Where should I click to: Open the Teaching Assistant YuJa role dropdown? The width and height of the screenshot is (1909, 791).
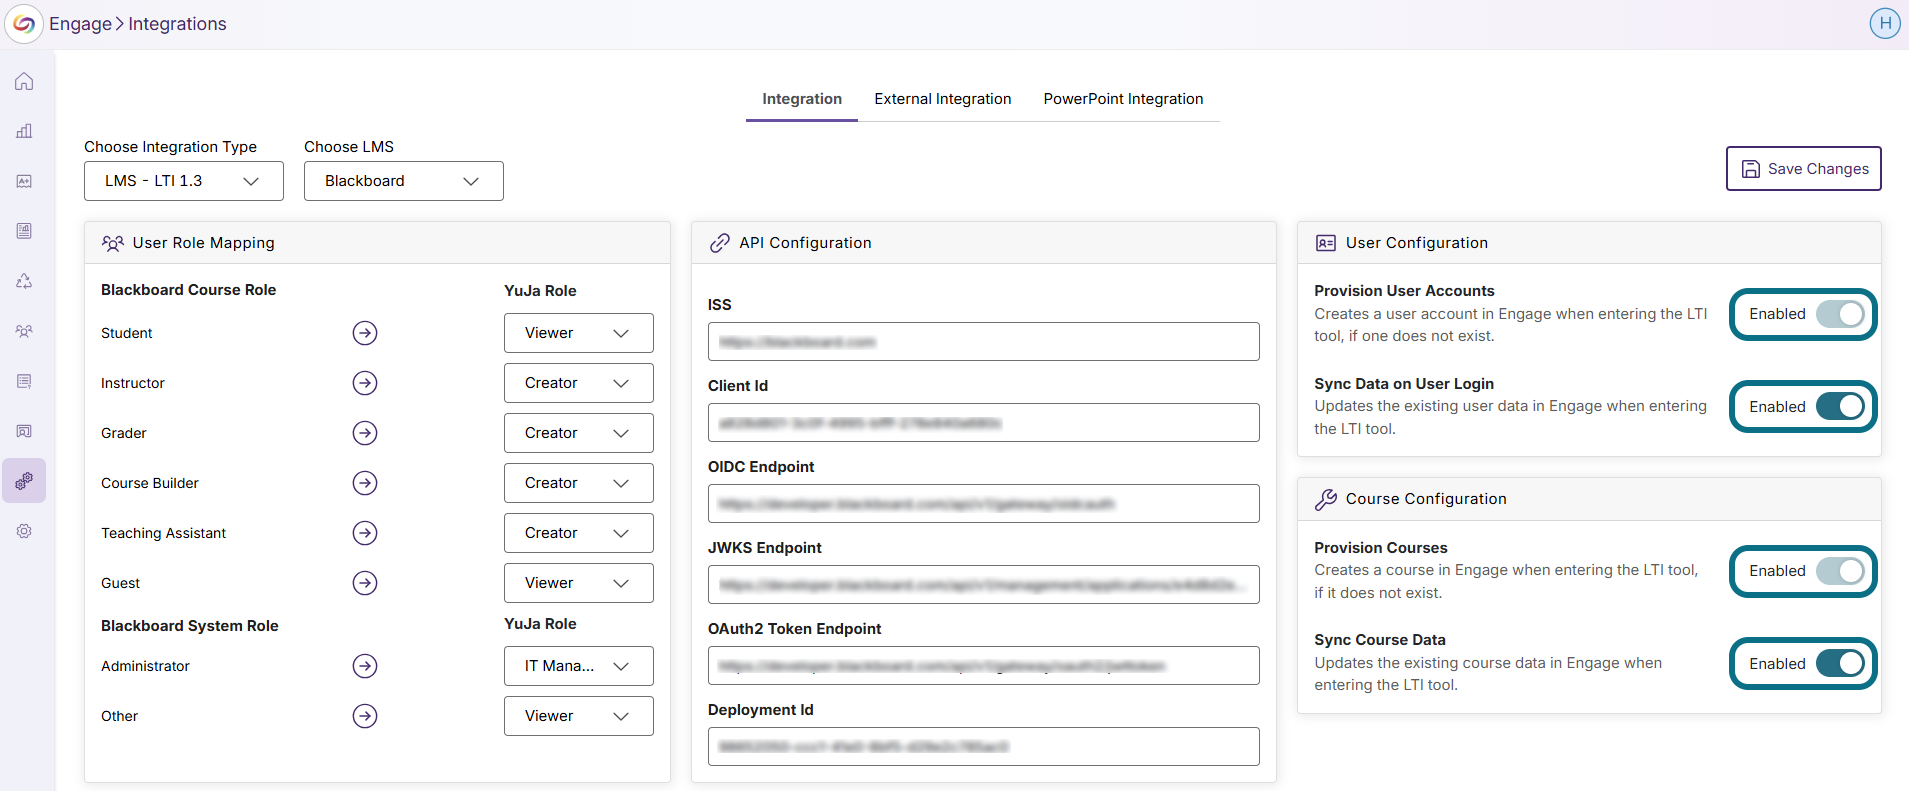(579, 533)
